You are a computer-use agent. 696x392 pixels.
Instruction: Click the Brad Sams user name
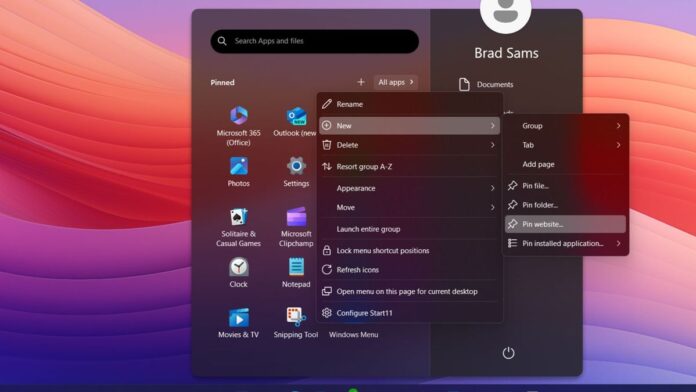coord(506,53)
